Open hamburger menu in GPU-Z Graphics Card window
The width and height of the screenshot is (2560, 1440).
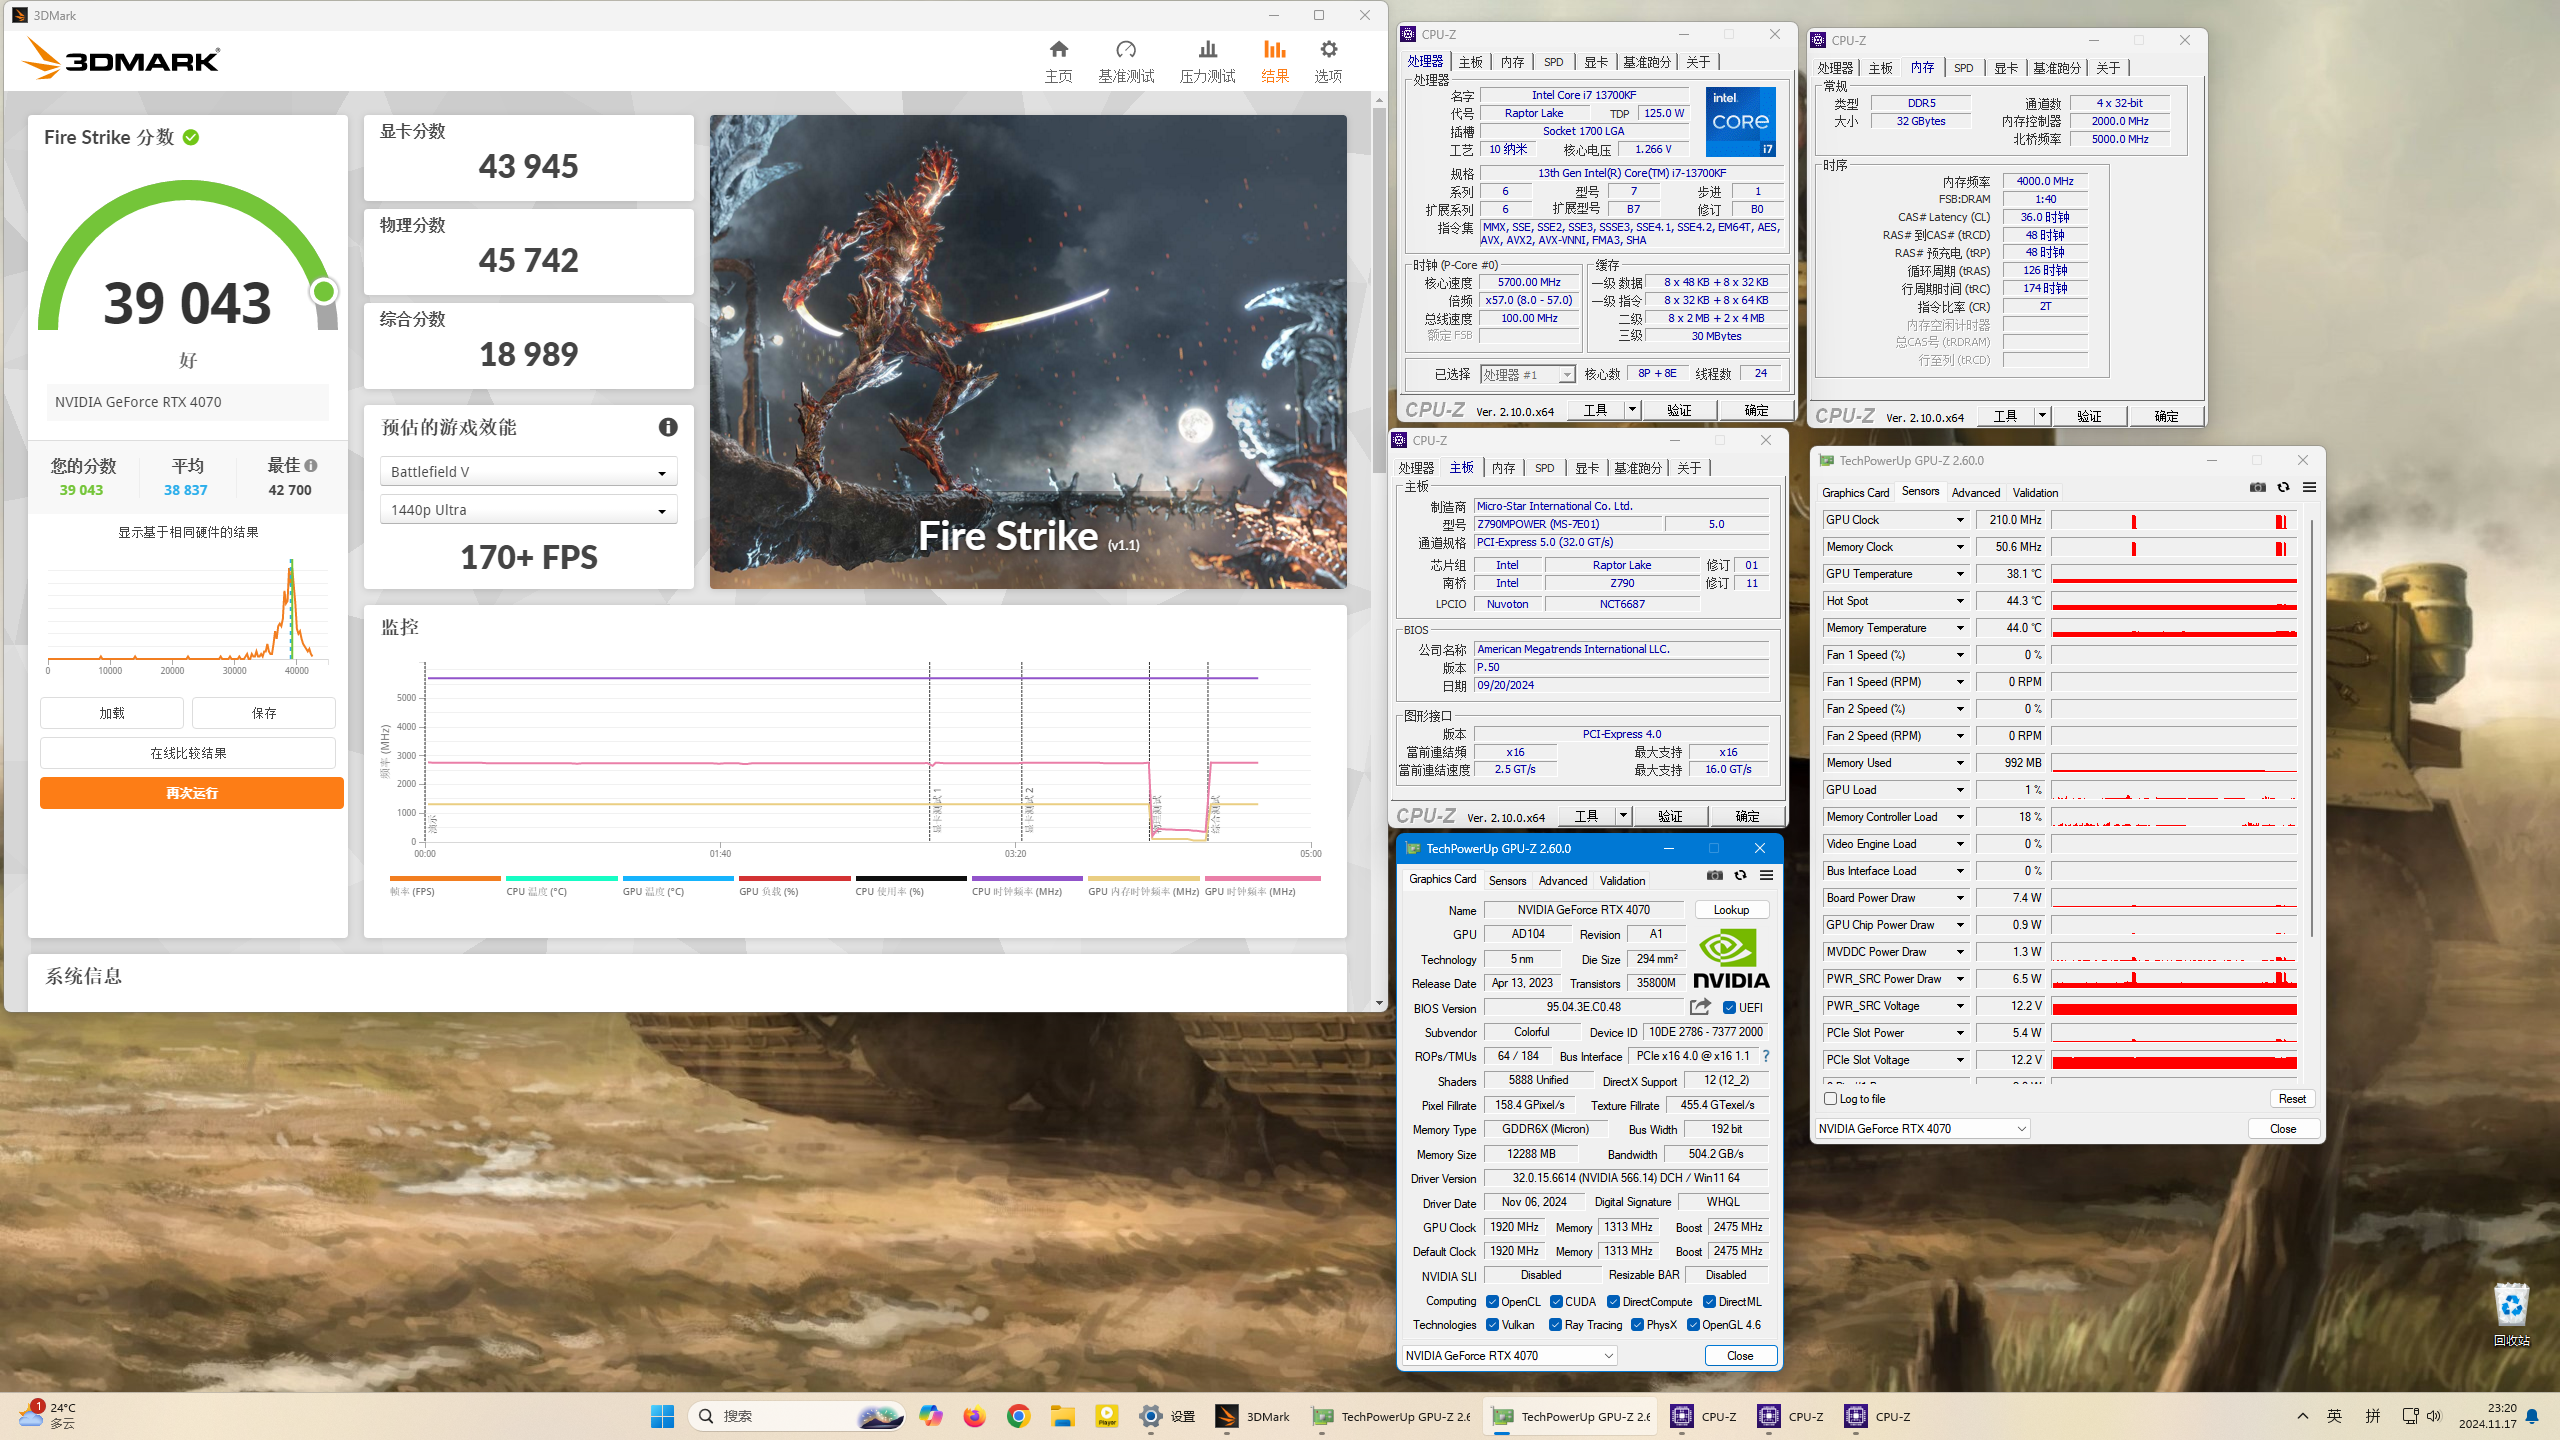click(x=1766, y=875)
